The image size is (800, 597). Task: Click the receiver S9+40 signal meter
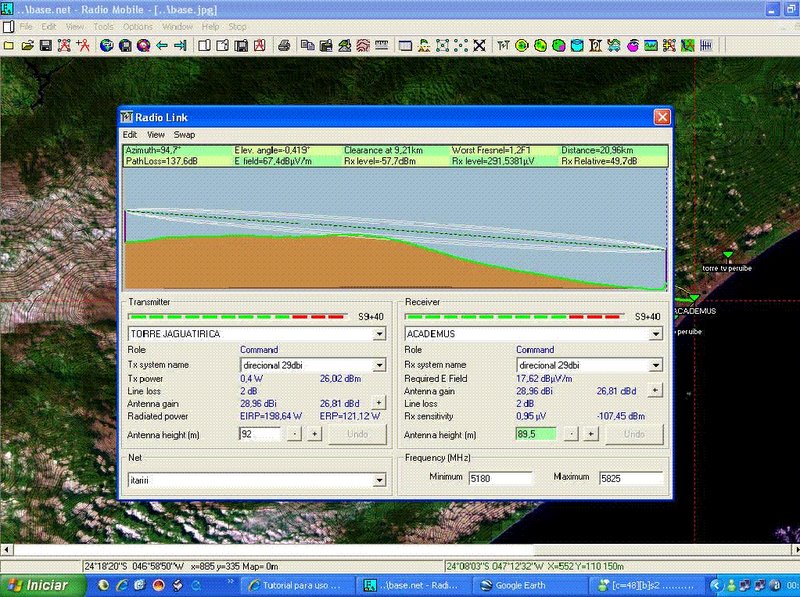[514, 317]
